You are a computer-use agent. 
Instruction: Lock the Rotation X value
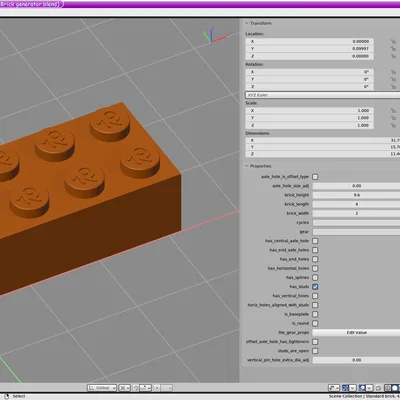click(x=393, y=72)
